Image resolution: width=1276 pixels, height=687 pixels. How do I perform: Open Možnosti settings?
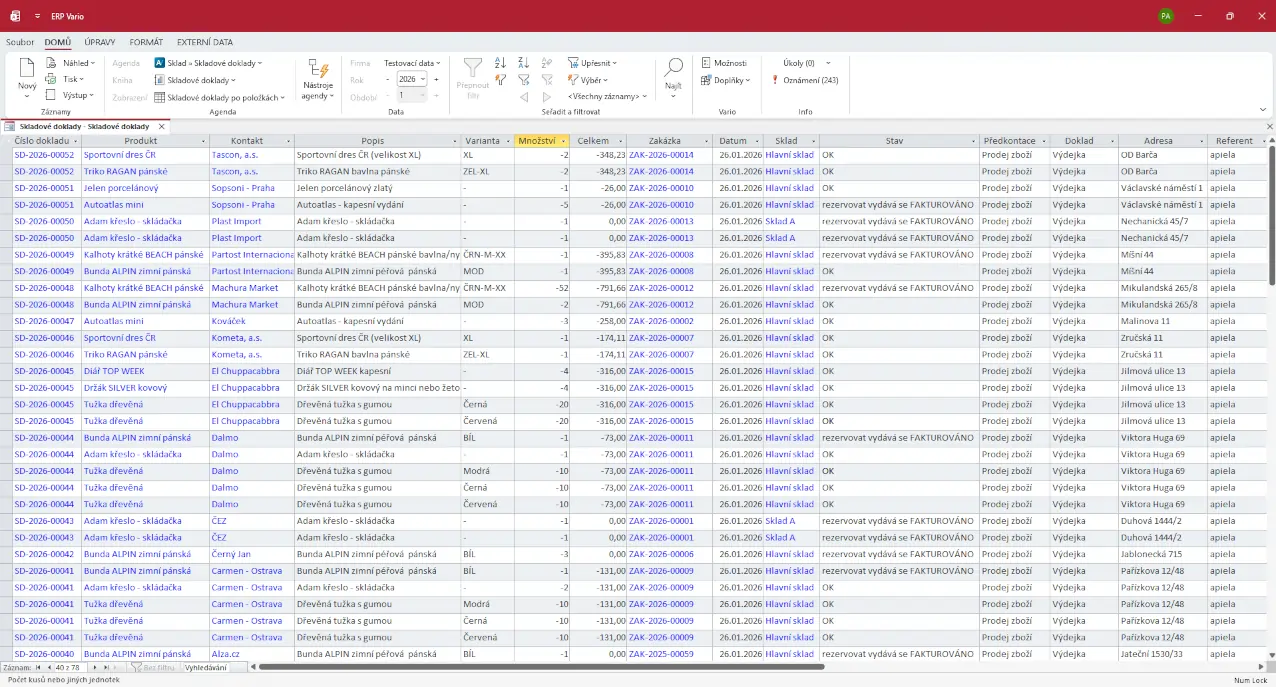723,63
